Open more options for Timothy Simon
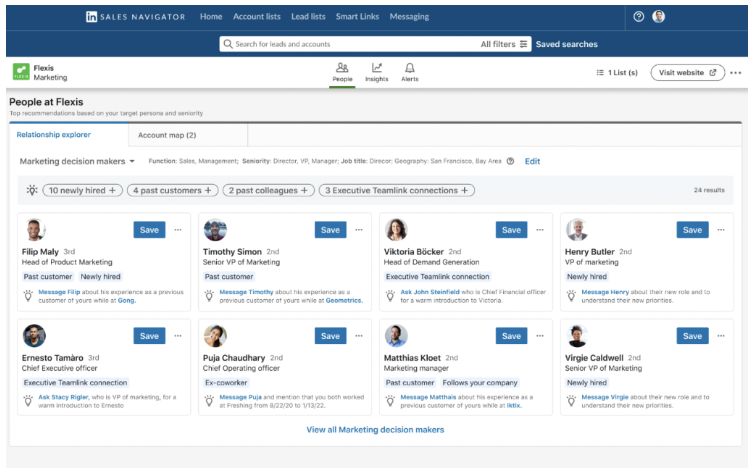Viewport: 755px width, 474px height. pos(359,230)
